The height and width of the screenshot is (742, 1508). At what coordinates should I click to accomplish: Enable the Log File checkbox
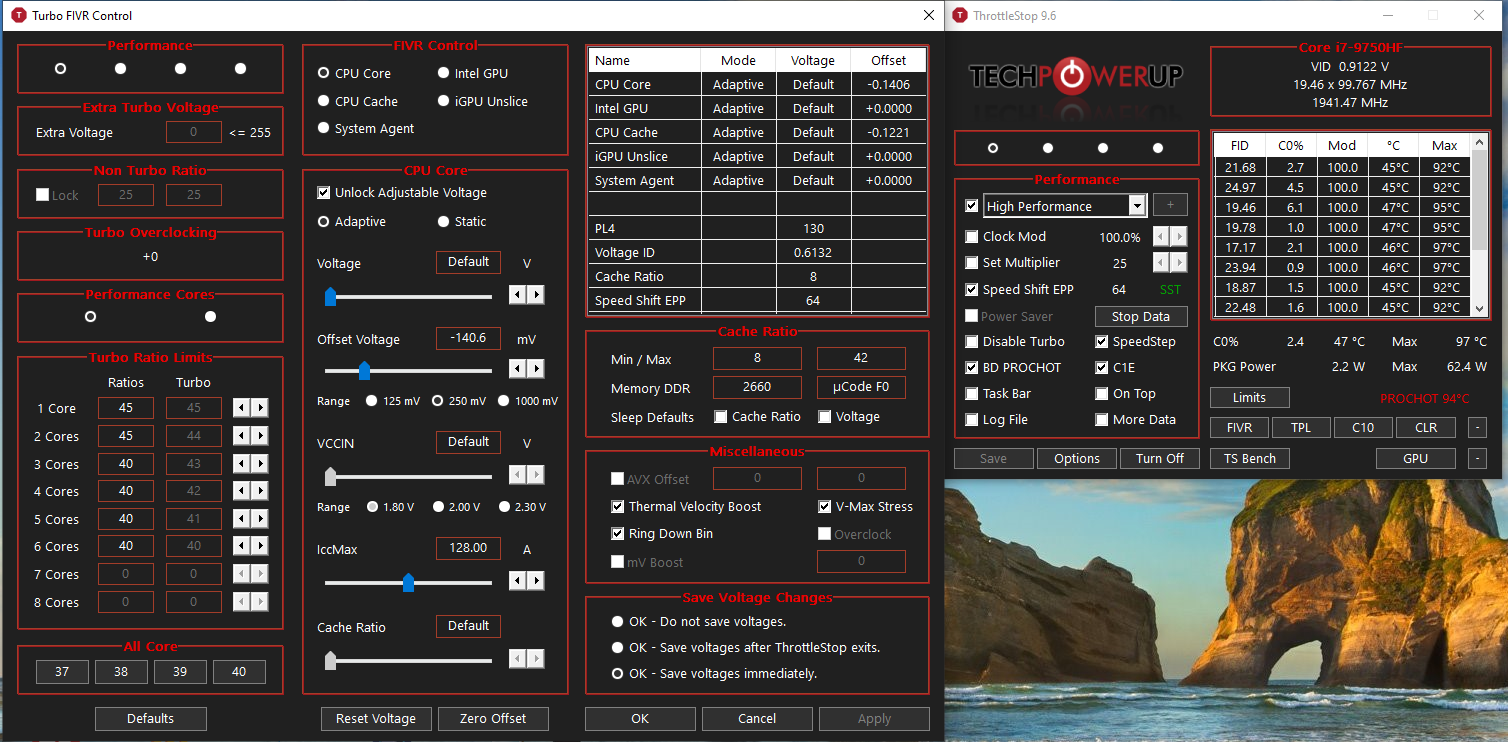pyautogui.click(x=972, y=419)
